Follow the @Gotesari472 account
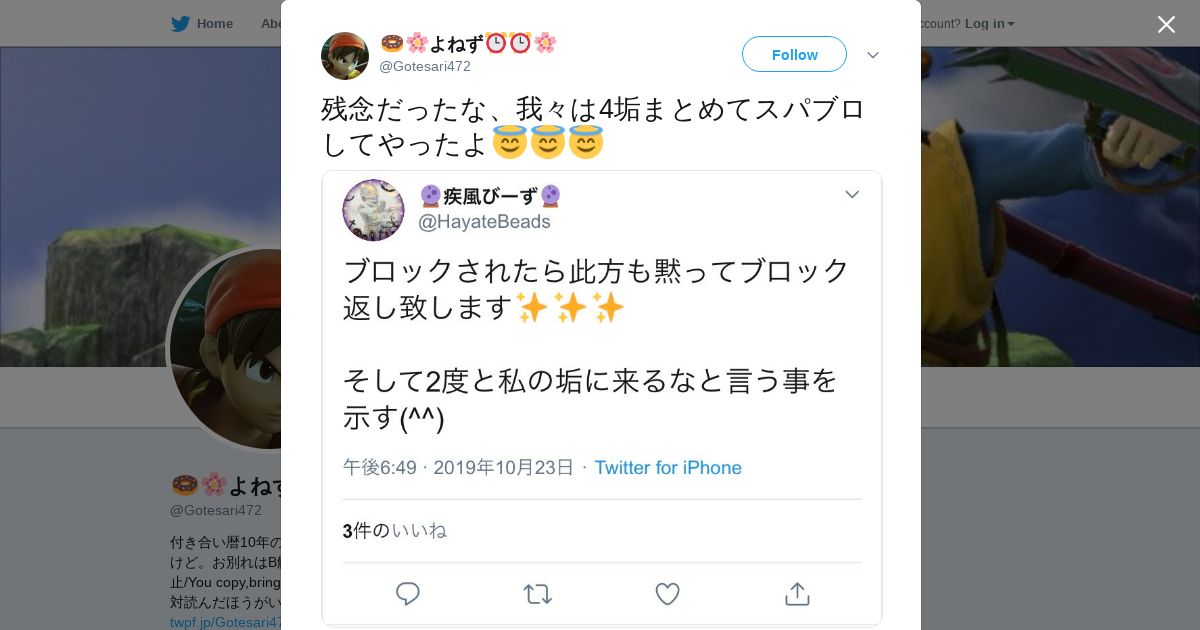This screenshot has height=630, width=1200. coord(794,54)
